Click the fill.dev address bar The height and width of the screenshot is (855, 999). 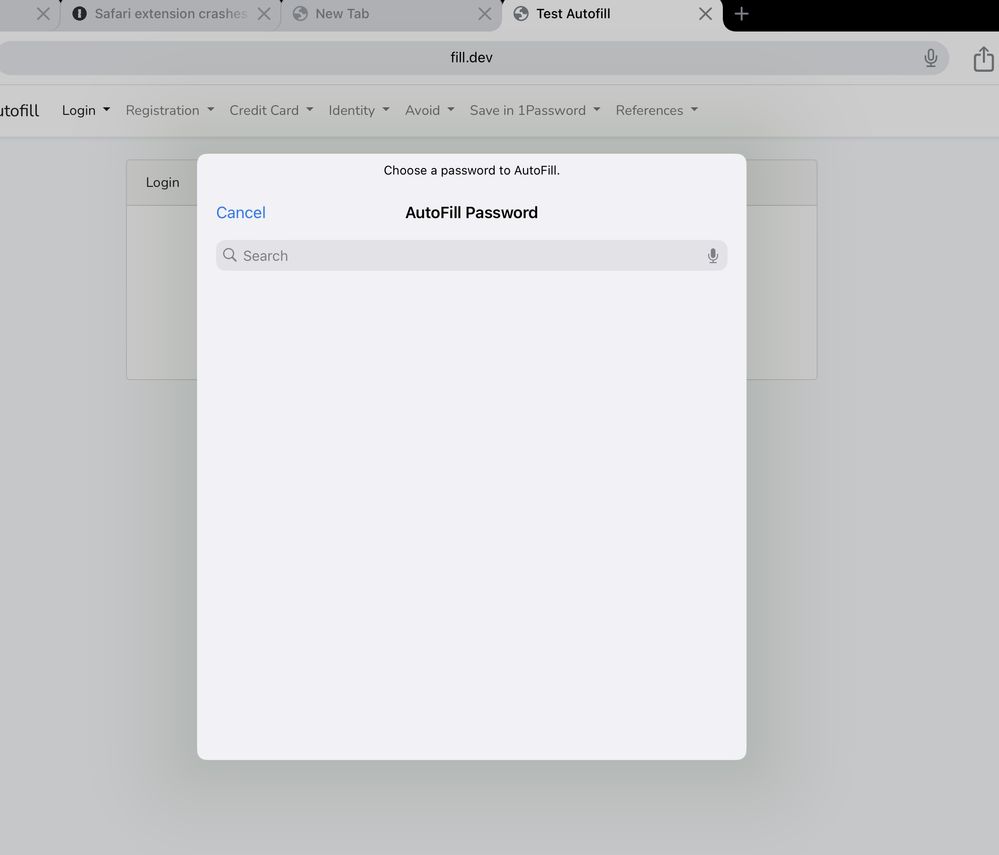tap(471, 58)
